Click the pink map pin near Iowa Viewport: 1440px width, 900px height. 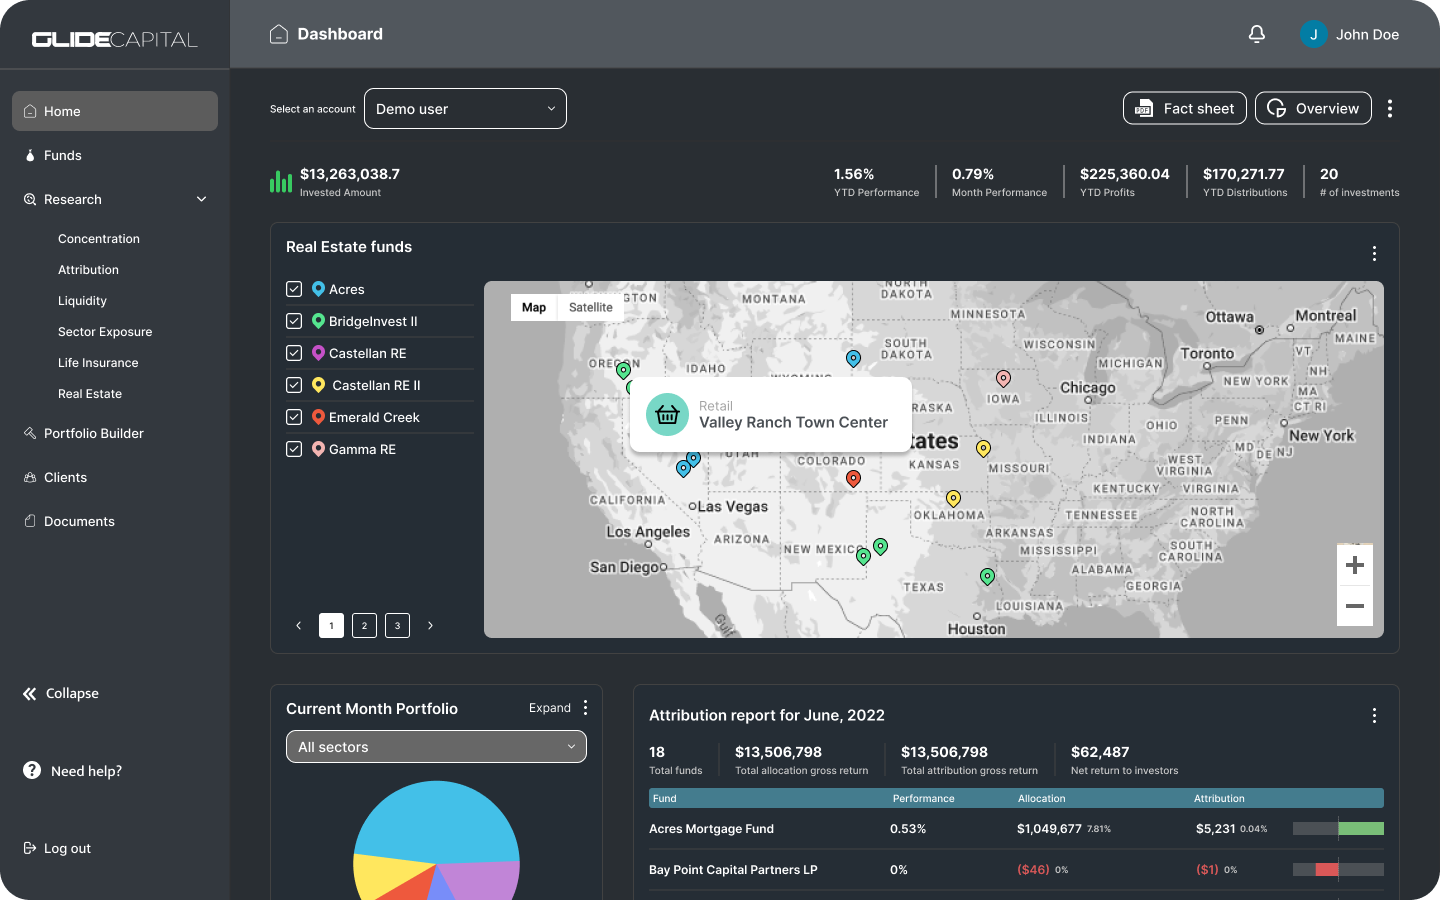point(1003,378)
